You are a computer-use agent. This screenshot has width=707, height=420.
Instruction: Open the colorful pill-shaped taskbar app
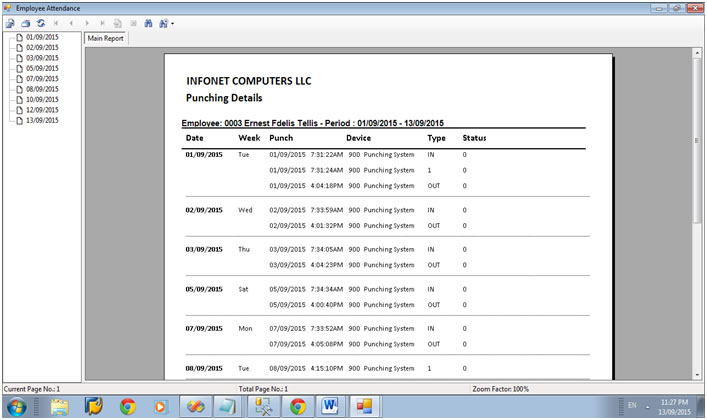point(195,407)
